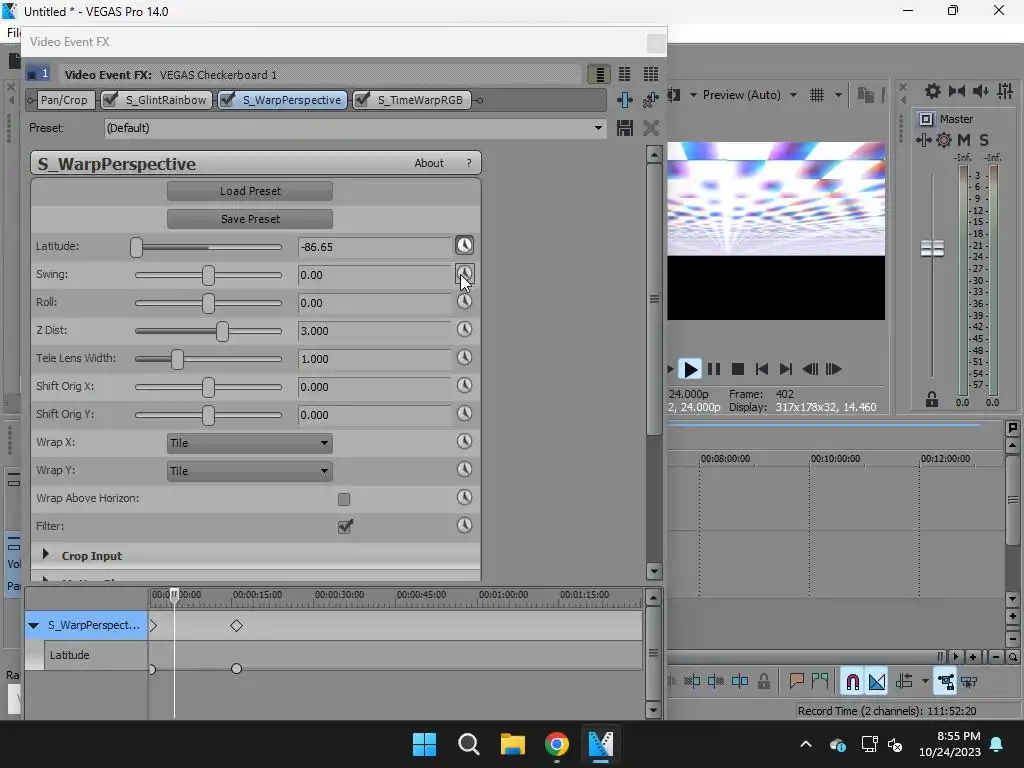Click the Tele Lens Width slider handle
Screen dimensions: 1024x768
point(177,359)
